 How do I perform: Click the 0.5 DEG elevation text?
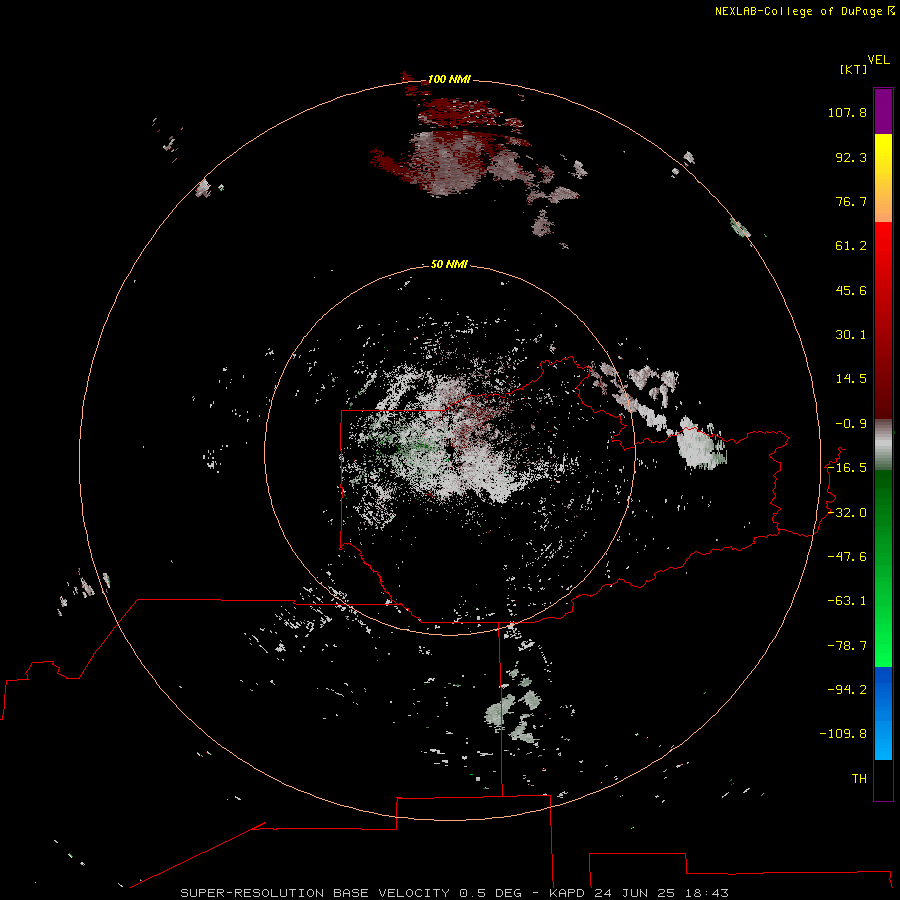pos(491,893)
